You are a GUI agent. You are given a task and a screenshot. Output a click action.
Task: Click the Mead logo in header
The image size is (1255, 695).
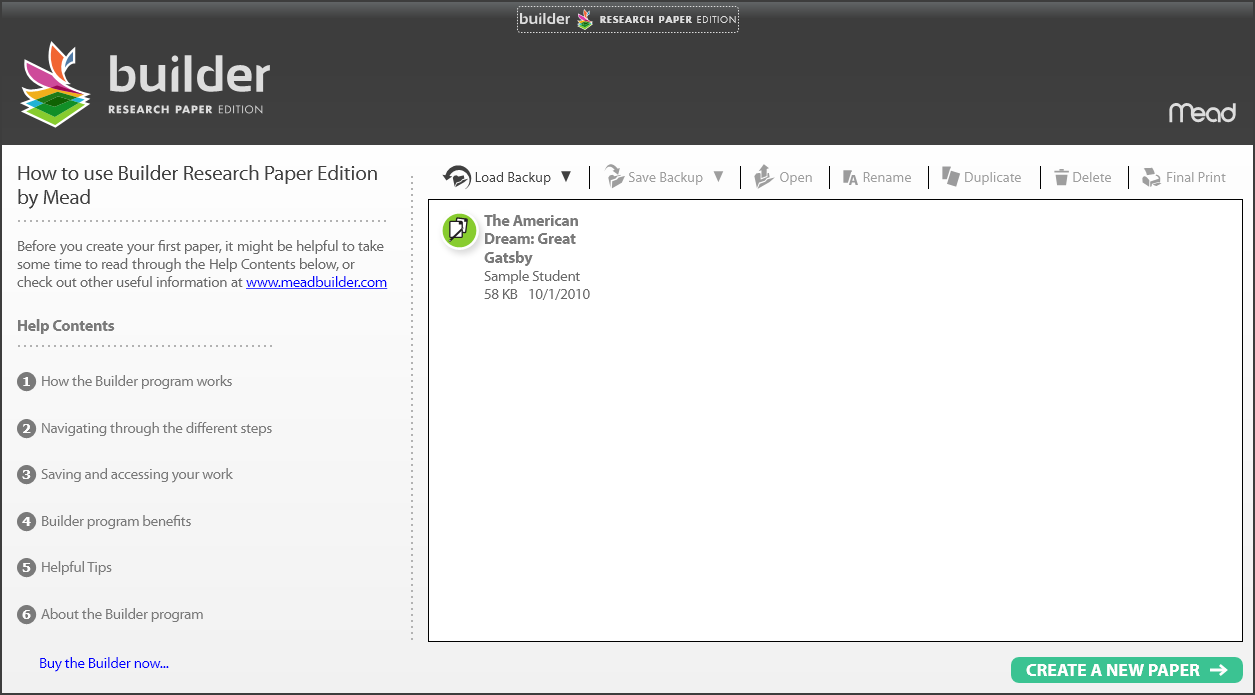(1202, 112)
